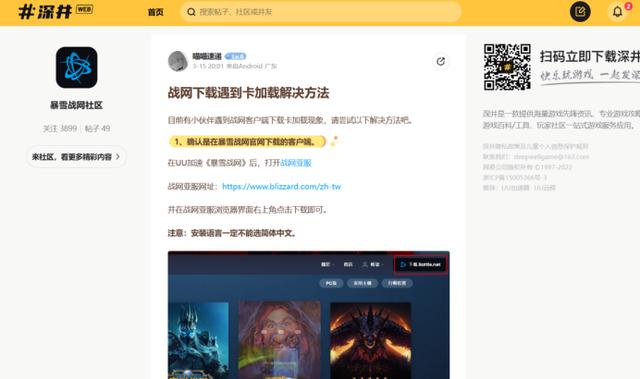This screenshot has height=379, width=640.
Task: Click the contact email in the footer
Action: coord(551,157)
